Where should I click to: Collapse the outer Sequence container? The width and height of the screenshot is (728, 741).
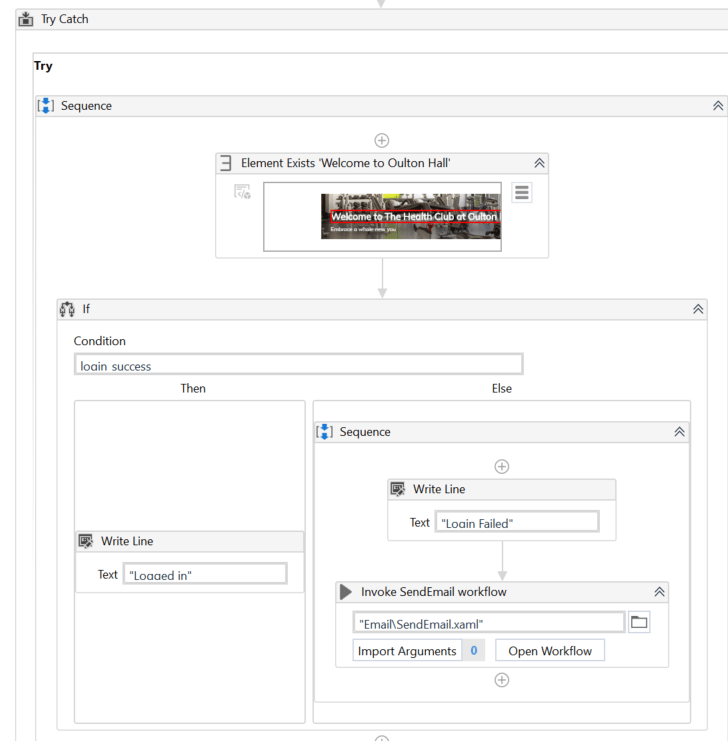pyautogui.click(x=717, y=106)
